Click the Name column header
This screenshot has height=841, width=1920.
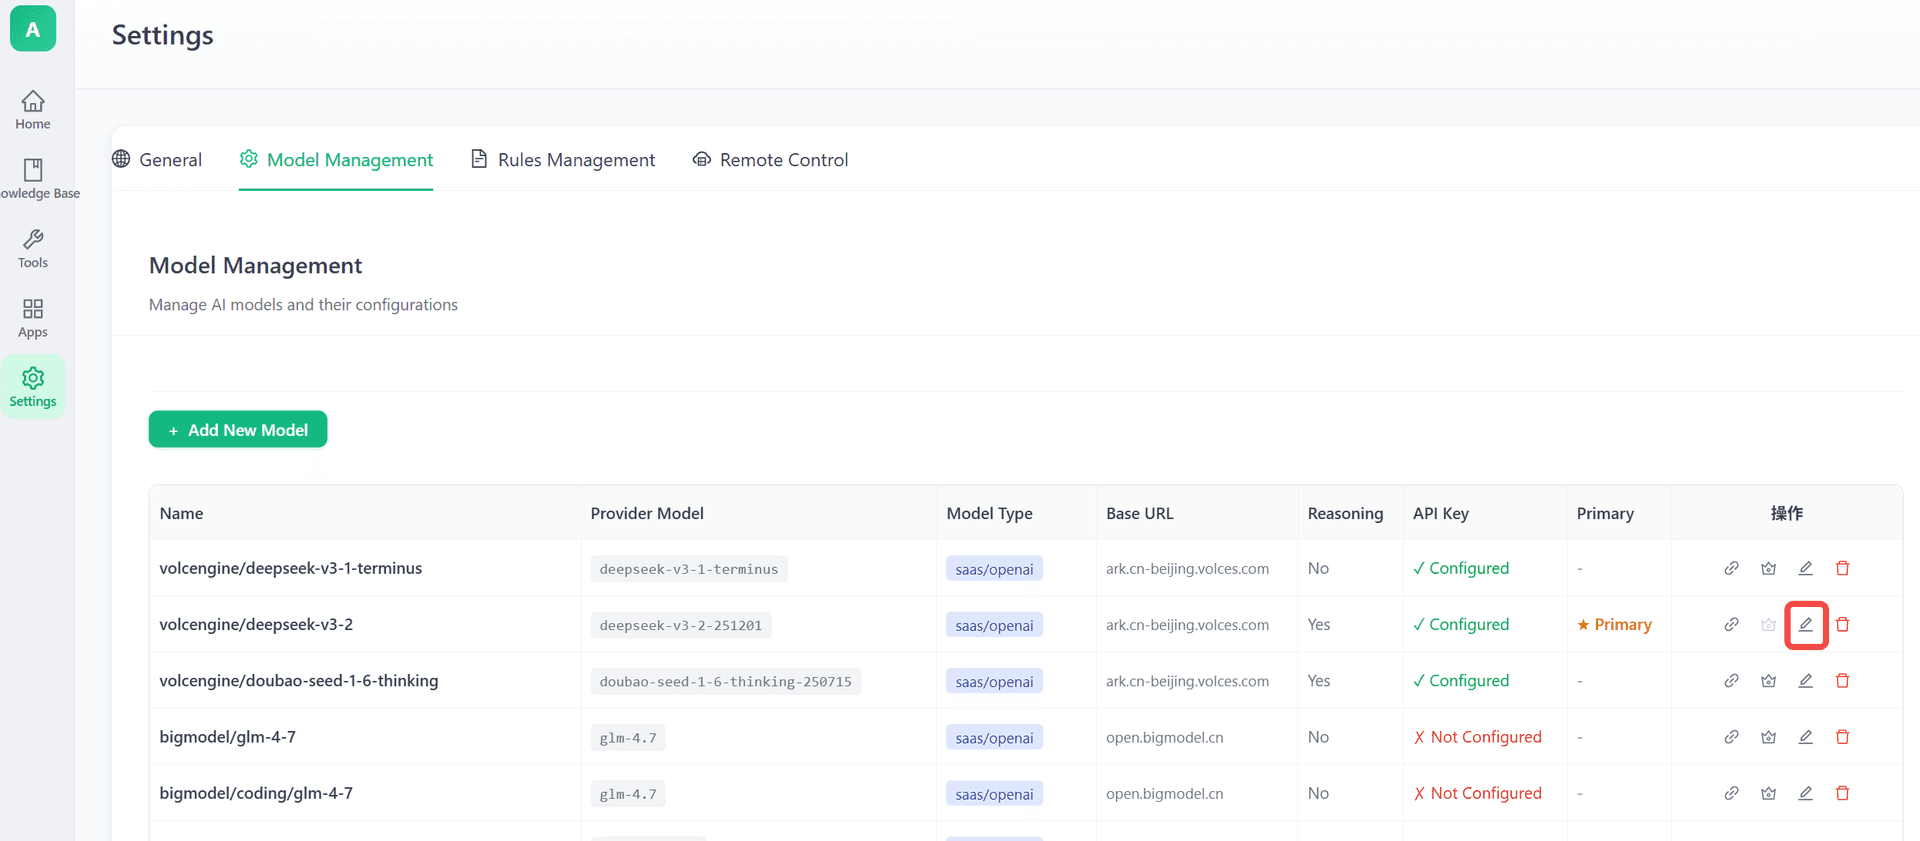[x=181, y=513]
